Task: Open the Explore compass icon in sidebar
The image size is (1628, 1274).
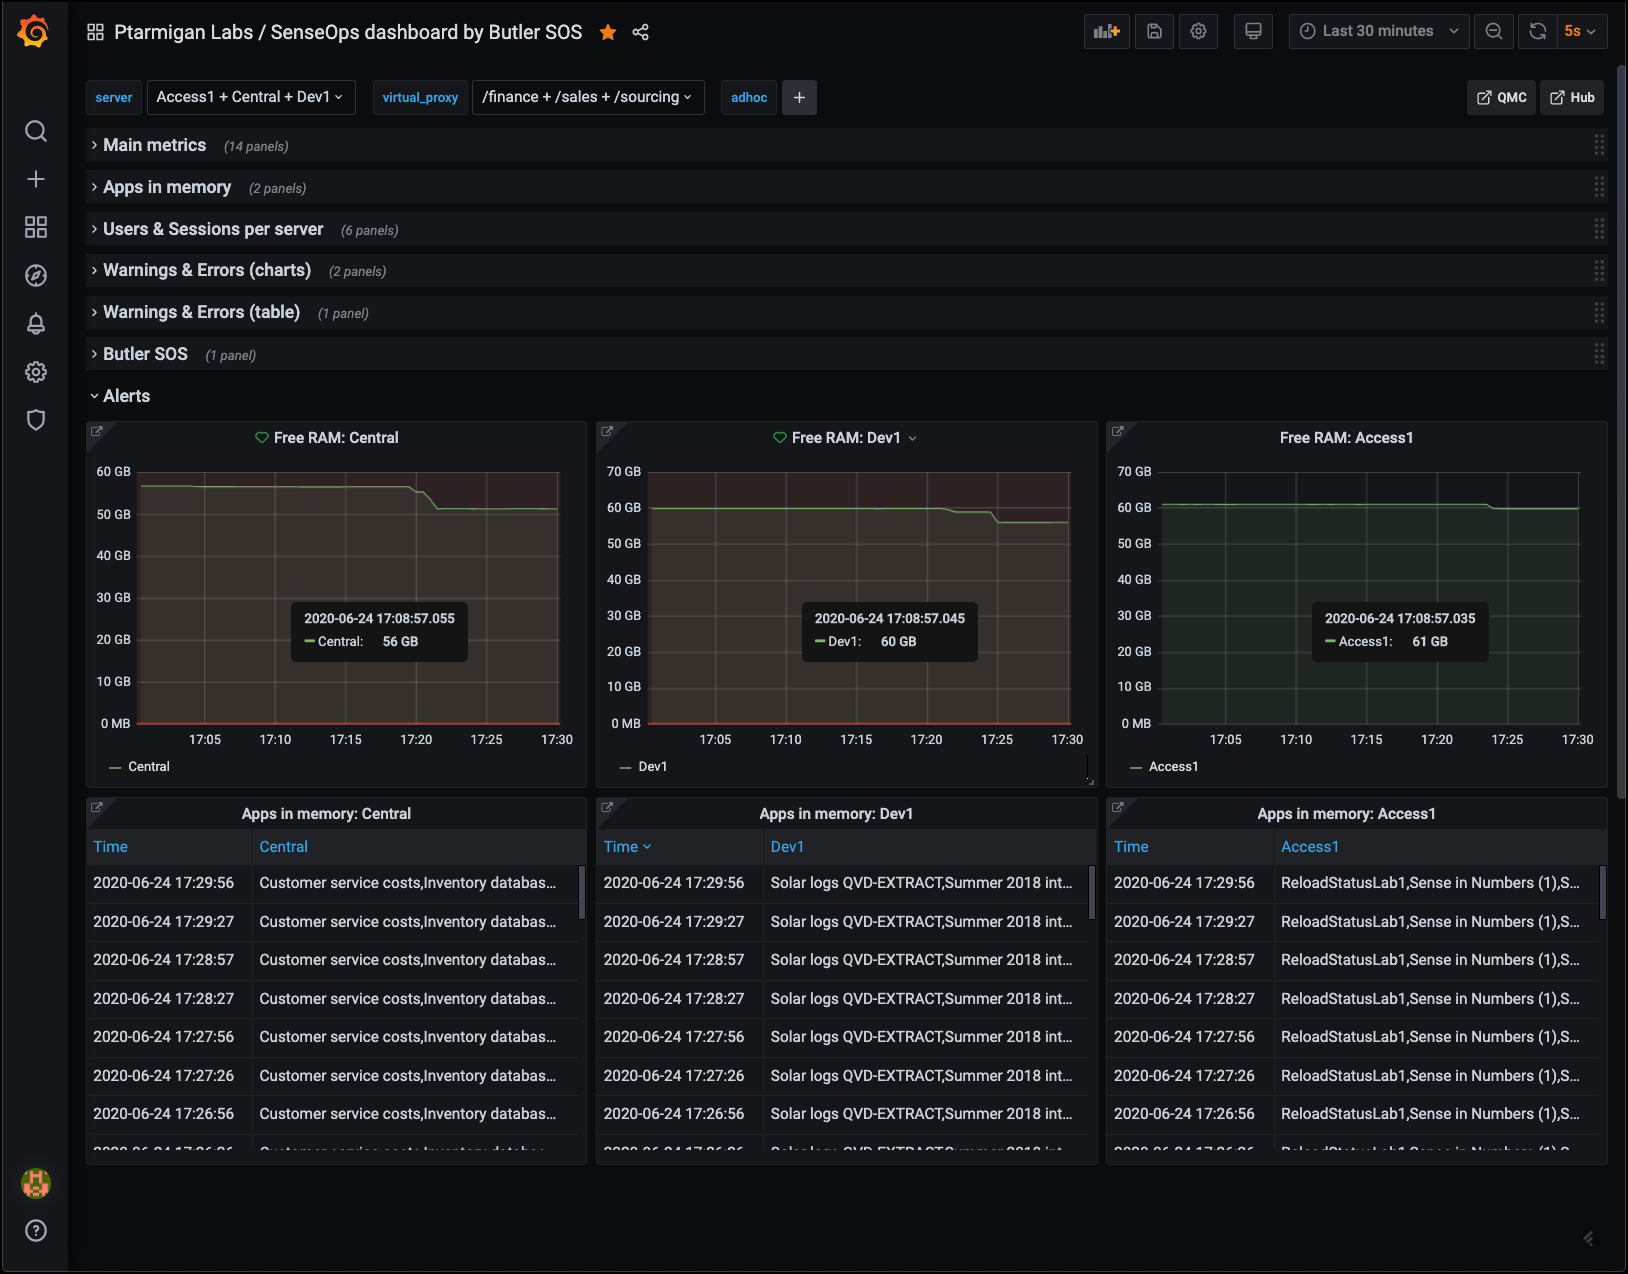Action: coord(36,276)
